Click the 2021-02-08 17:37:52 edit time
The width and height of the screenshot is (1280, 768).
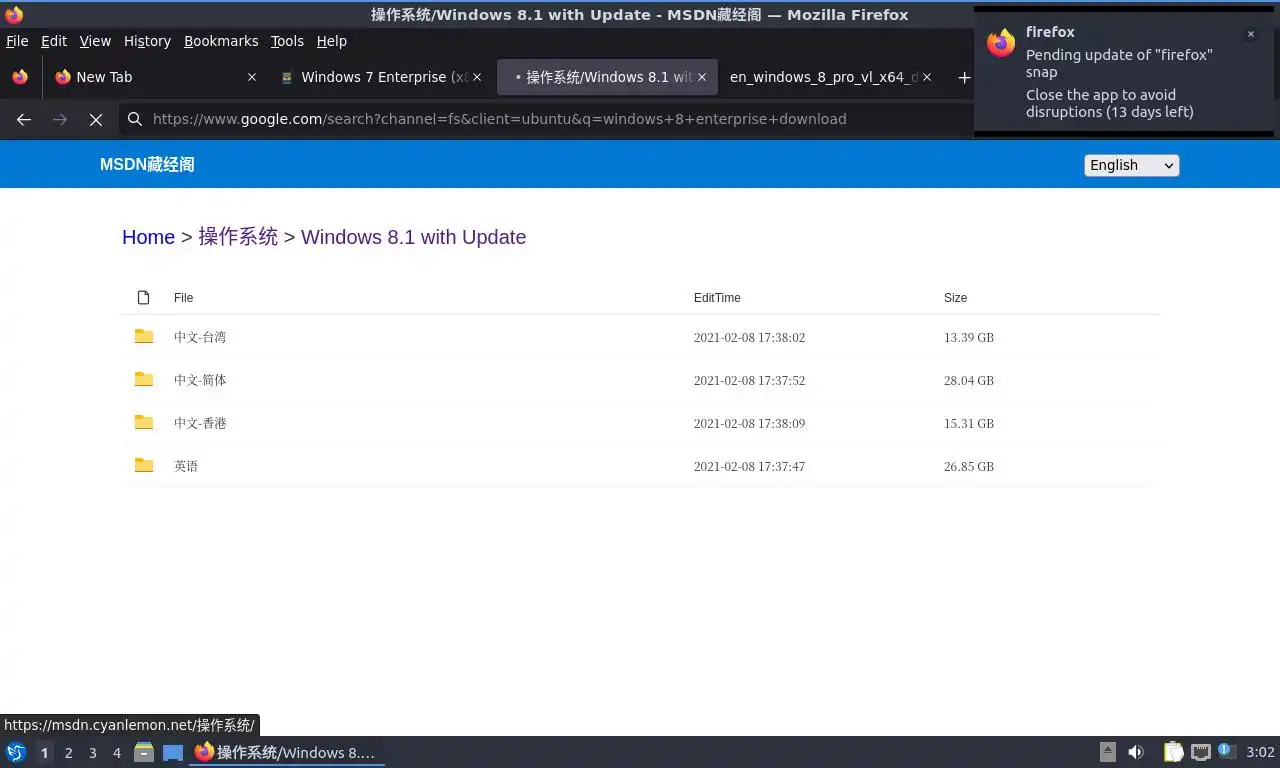click(x=749, y=381)
